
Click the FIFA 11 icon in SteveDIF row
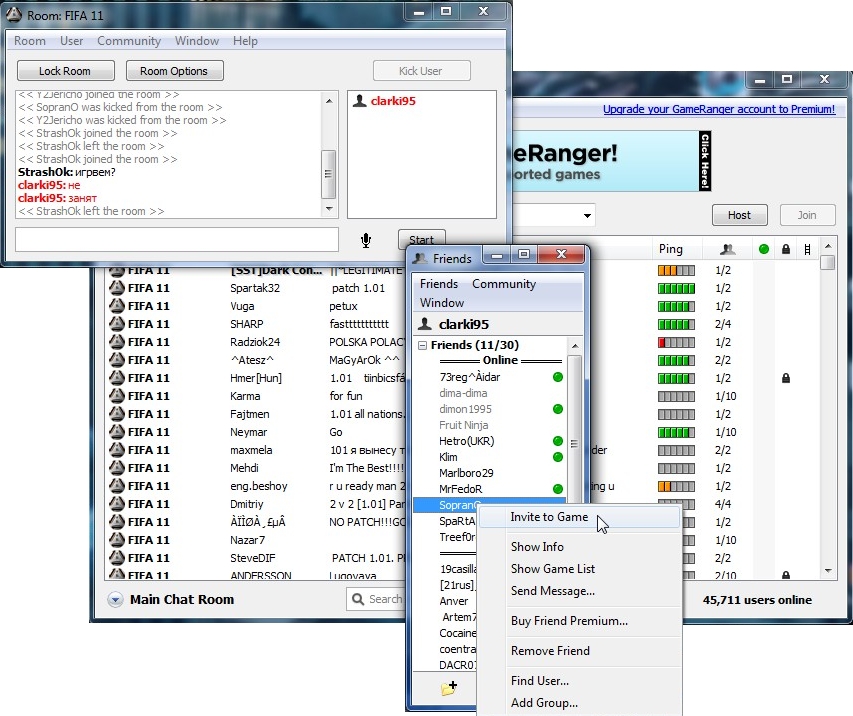(x=116, y=558)
